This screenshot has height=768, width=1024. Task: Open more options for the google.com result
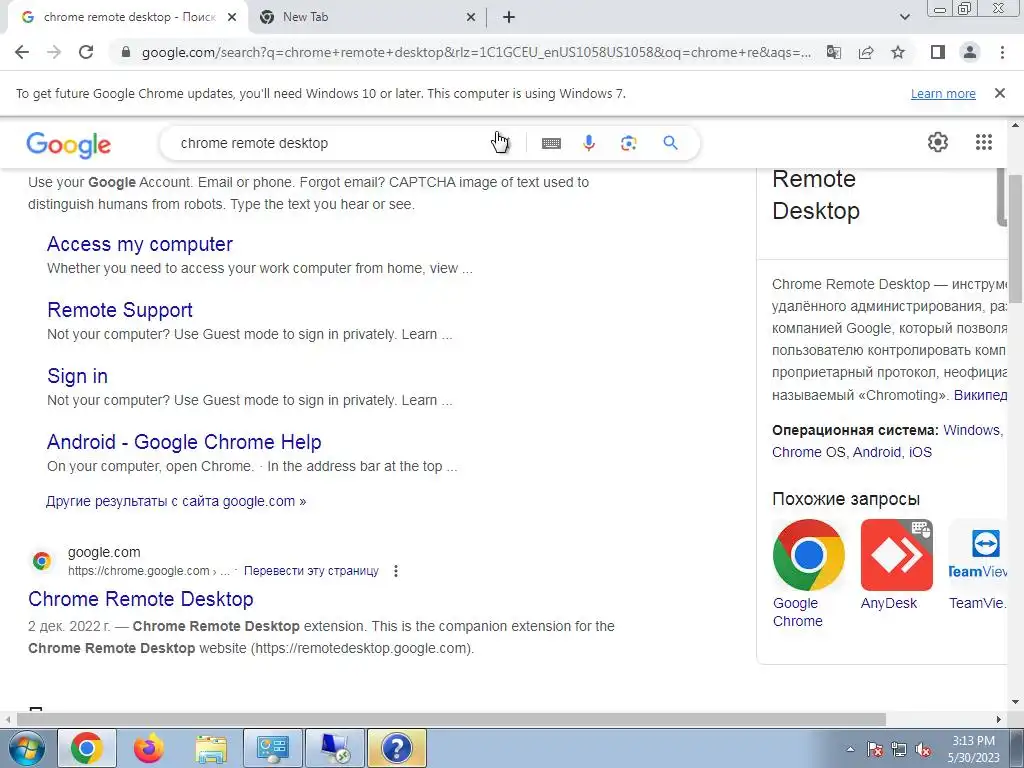tap(396, 571)
